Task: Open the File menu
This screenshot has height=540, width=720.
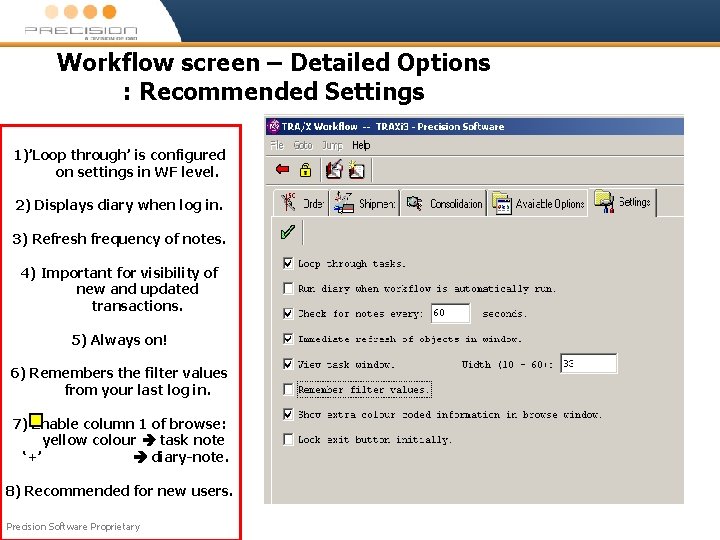Action: click(277, 145)
